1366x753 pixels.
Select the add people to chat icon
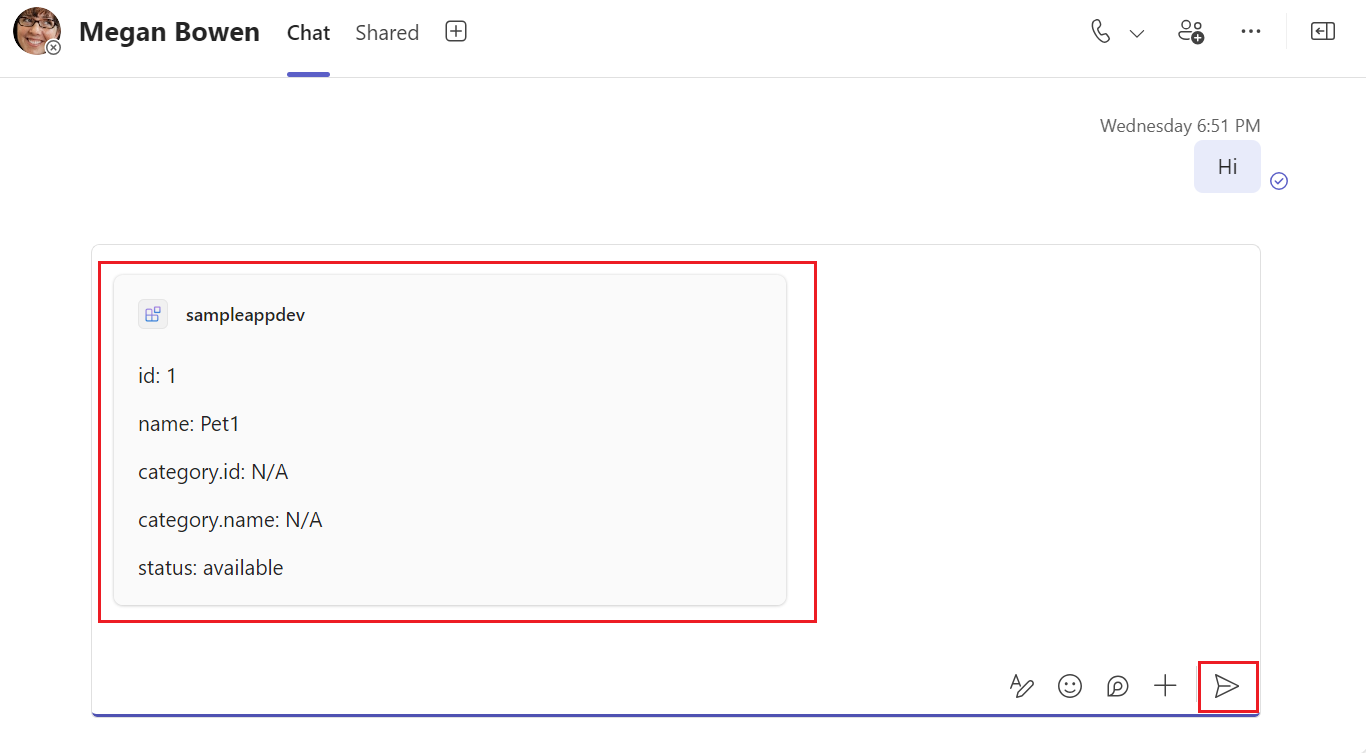click(1191, 31)
